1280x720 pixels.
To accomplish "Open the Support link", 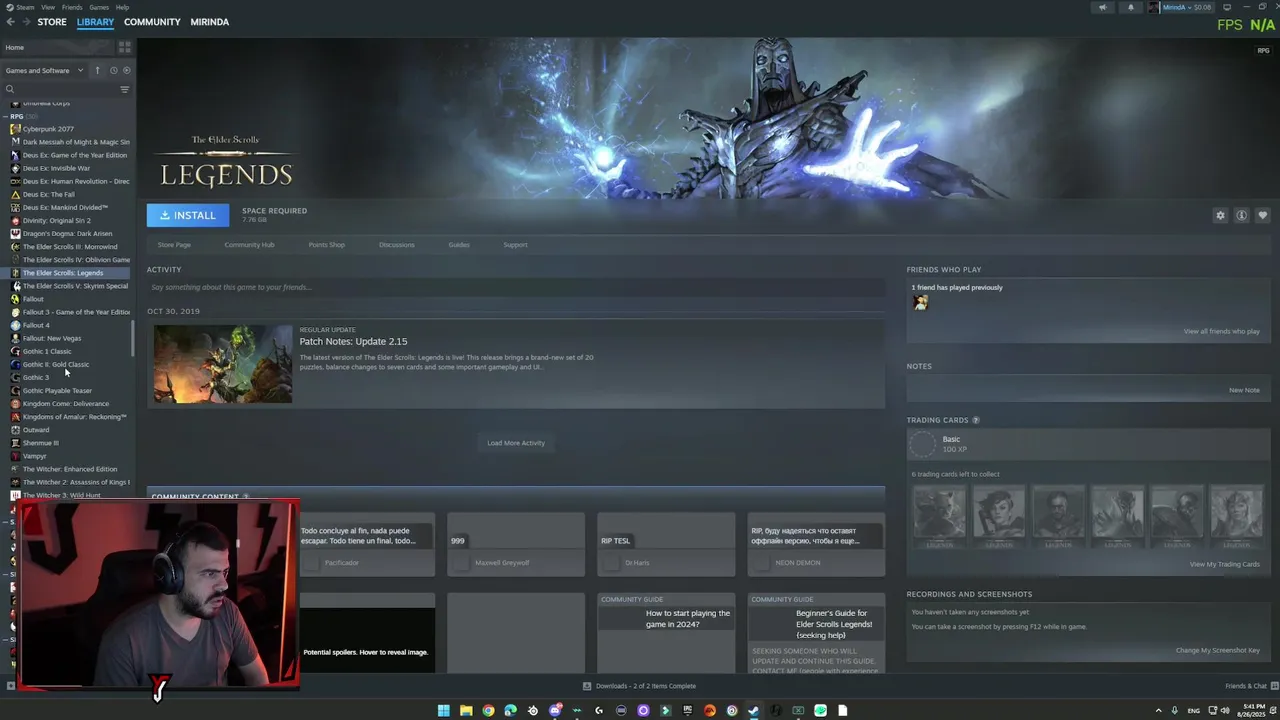I will [x=515, y=244].
